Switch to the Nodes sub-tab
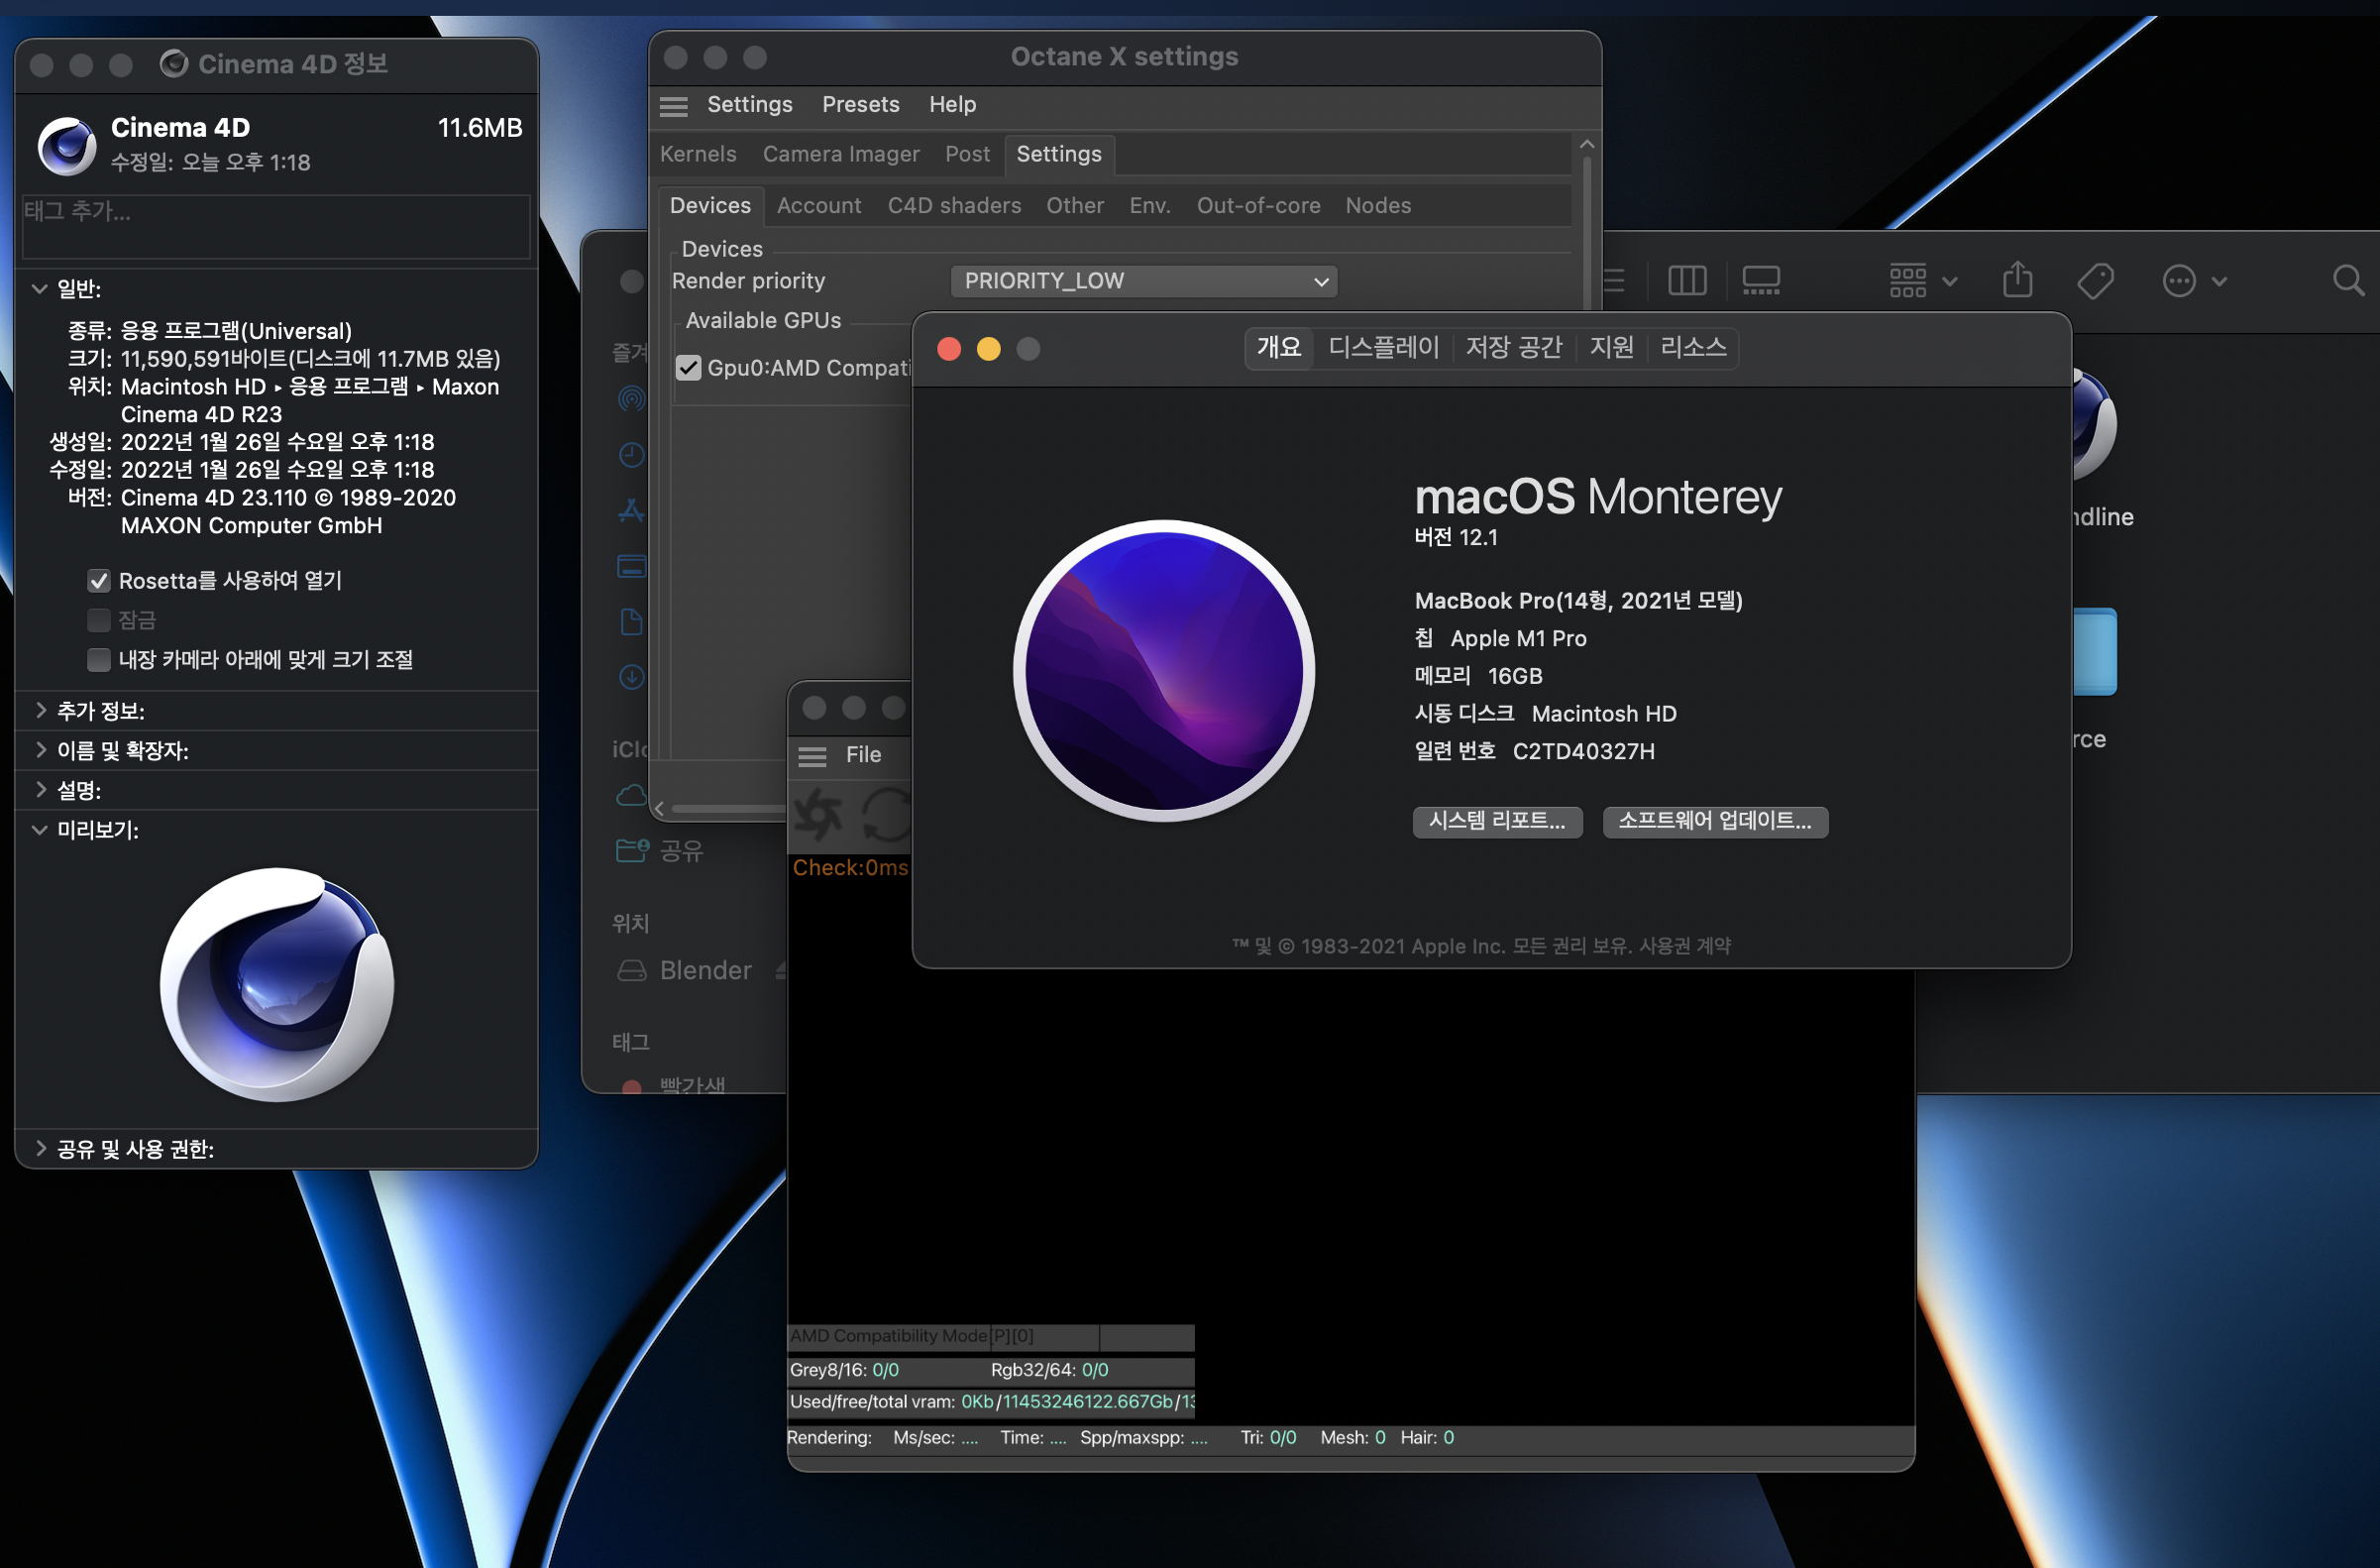This screenshot has height=1568, width=2380. click(1377, 206)
